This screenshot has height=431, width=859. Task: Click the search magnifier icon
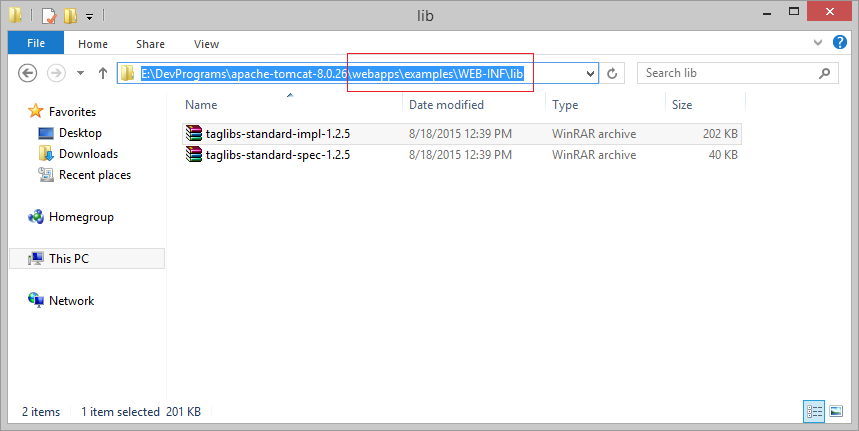click(x=824, y=73)
